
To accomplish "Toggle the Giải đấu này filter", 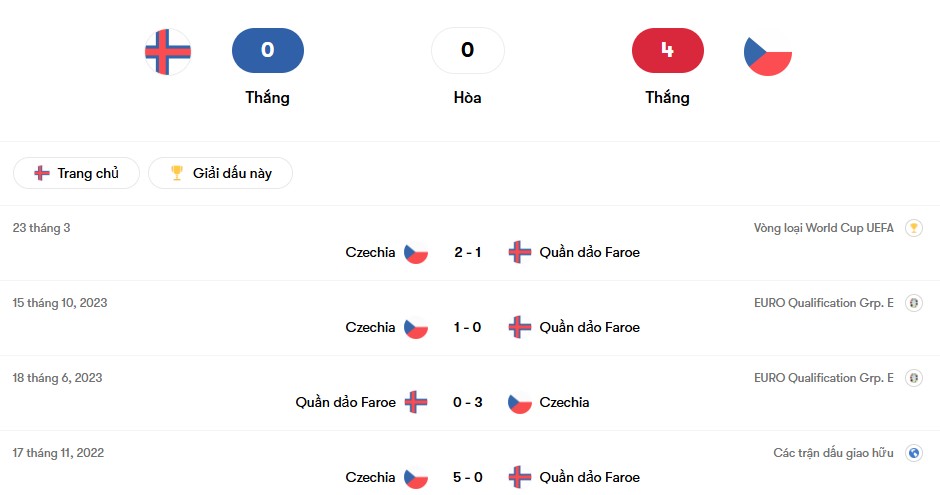I will coord(220,173).
